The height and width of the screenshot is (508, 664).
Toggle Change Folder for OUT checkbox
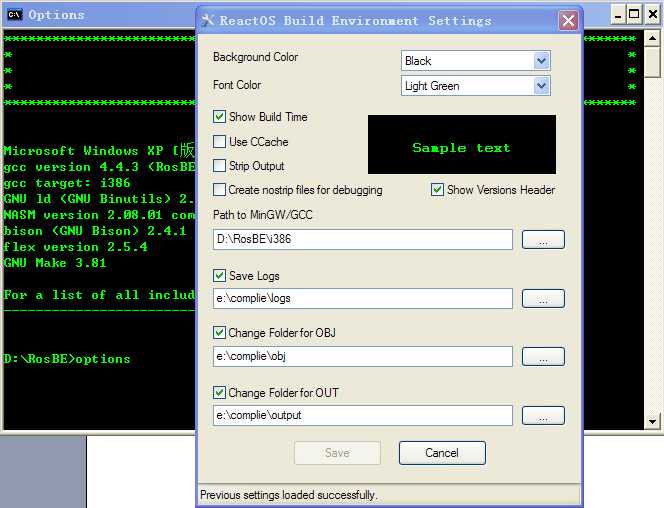coord(219,393)
